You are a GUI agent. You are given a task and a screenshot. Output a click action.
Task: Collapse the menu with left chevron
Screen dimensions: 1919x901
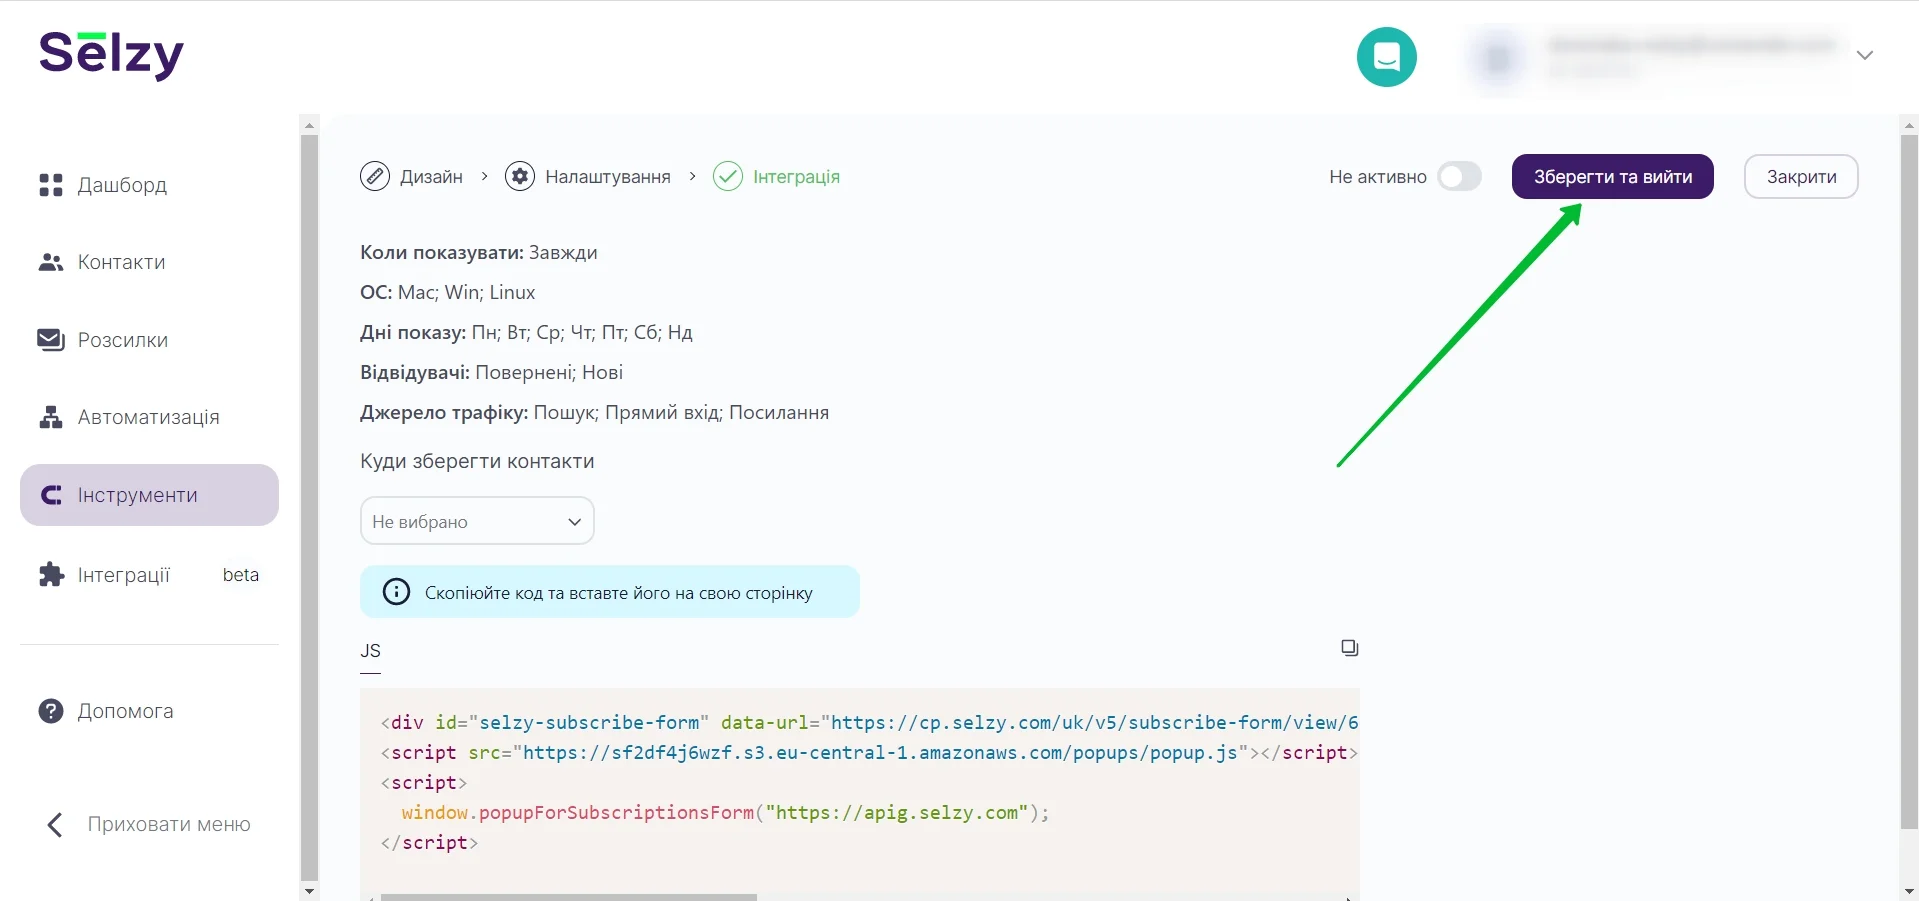[55, 825]
